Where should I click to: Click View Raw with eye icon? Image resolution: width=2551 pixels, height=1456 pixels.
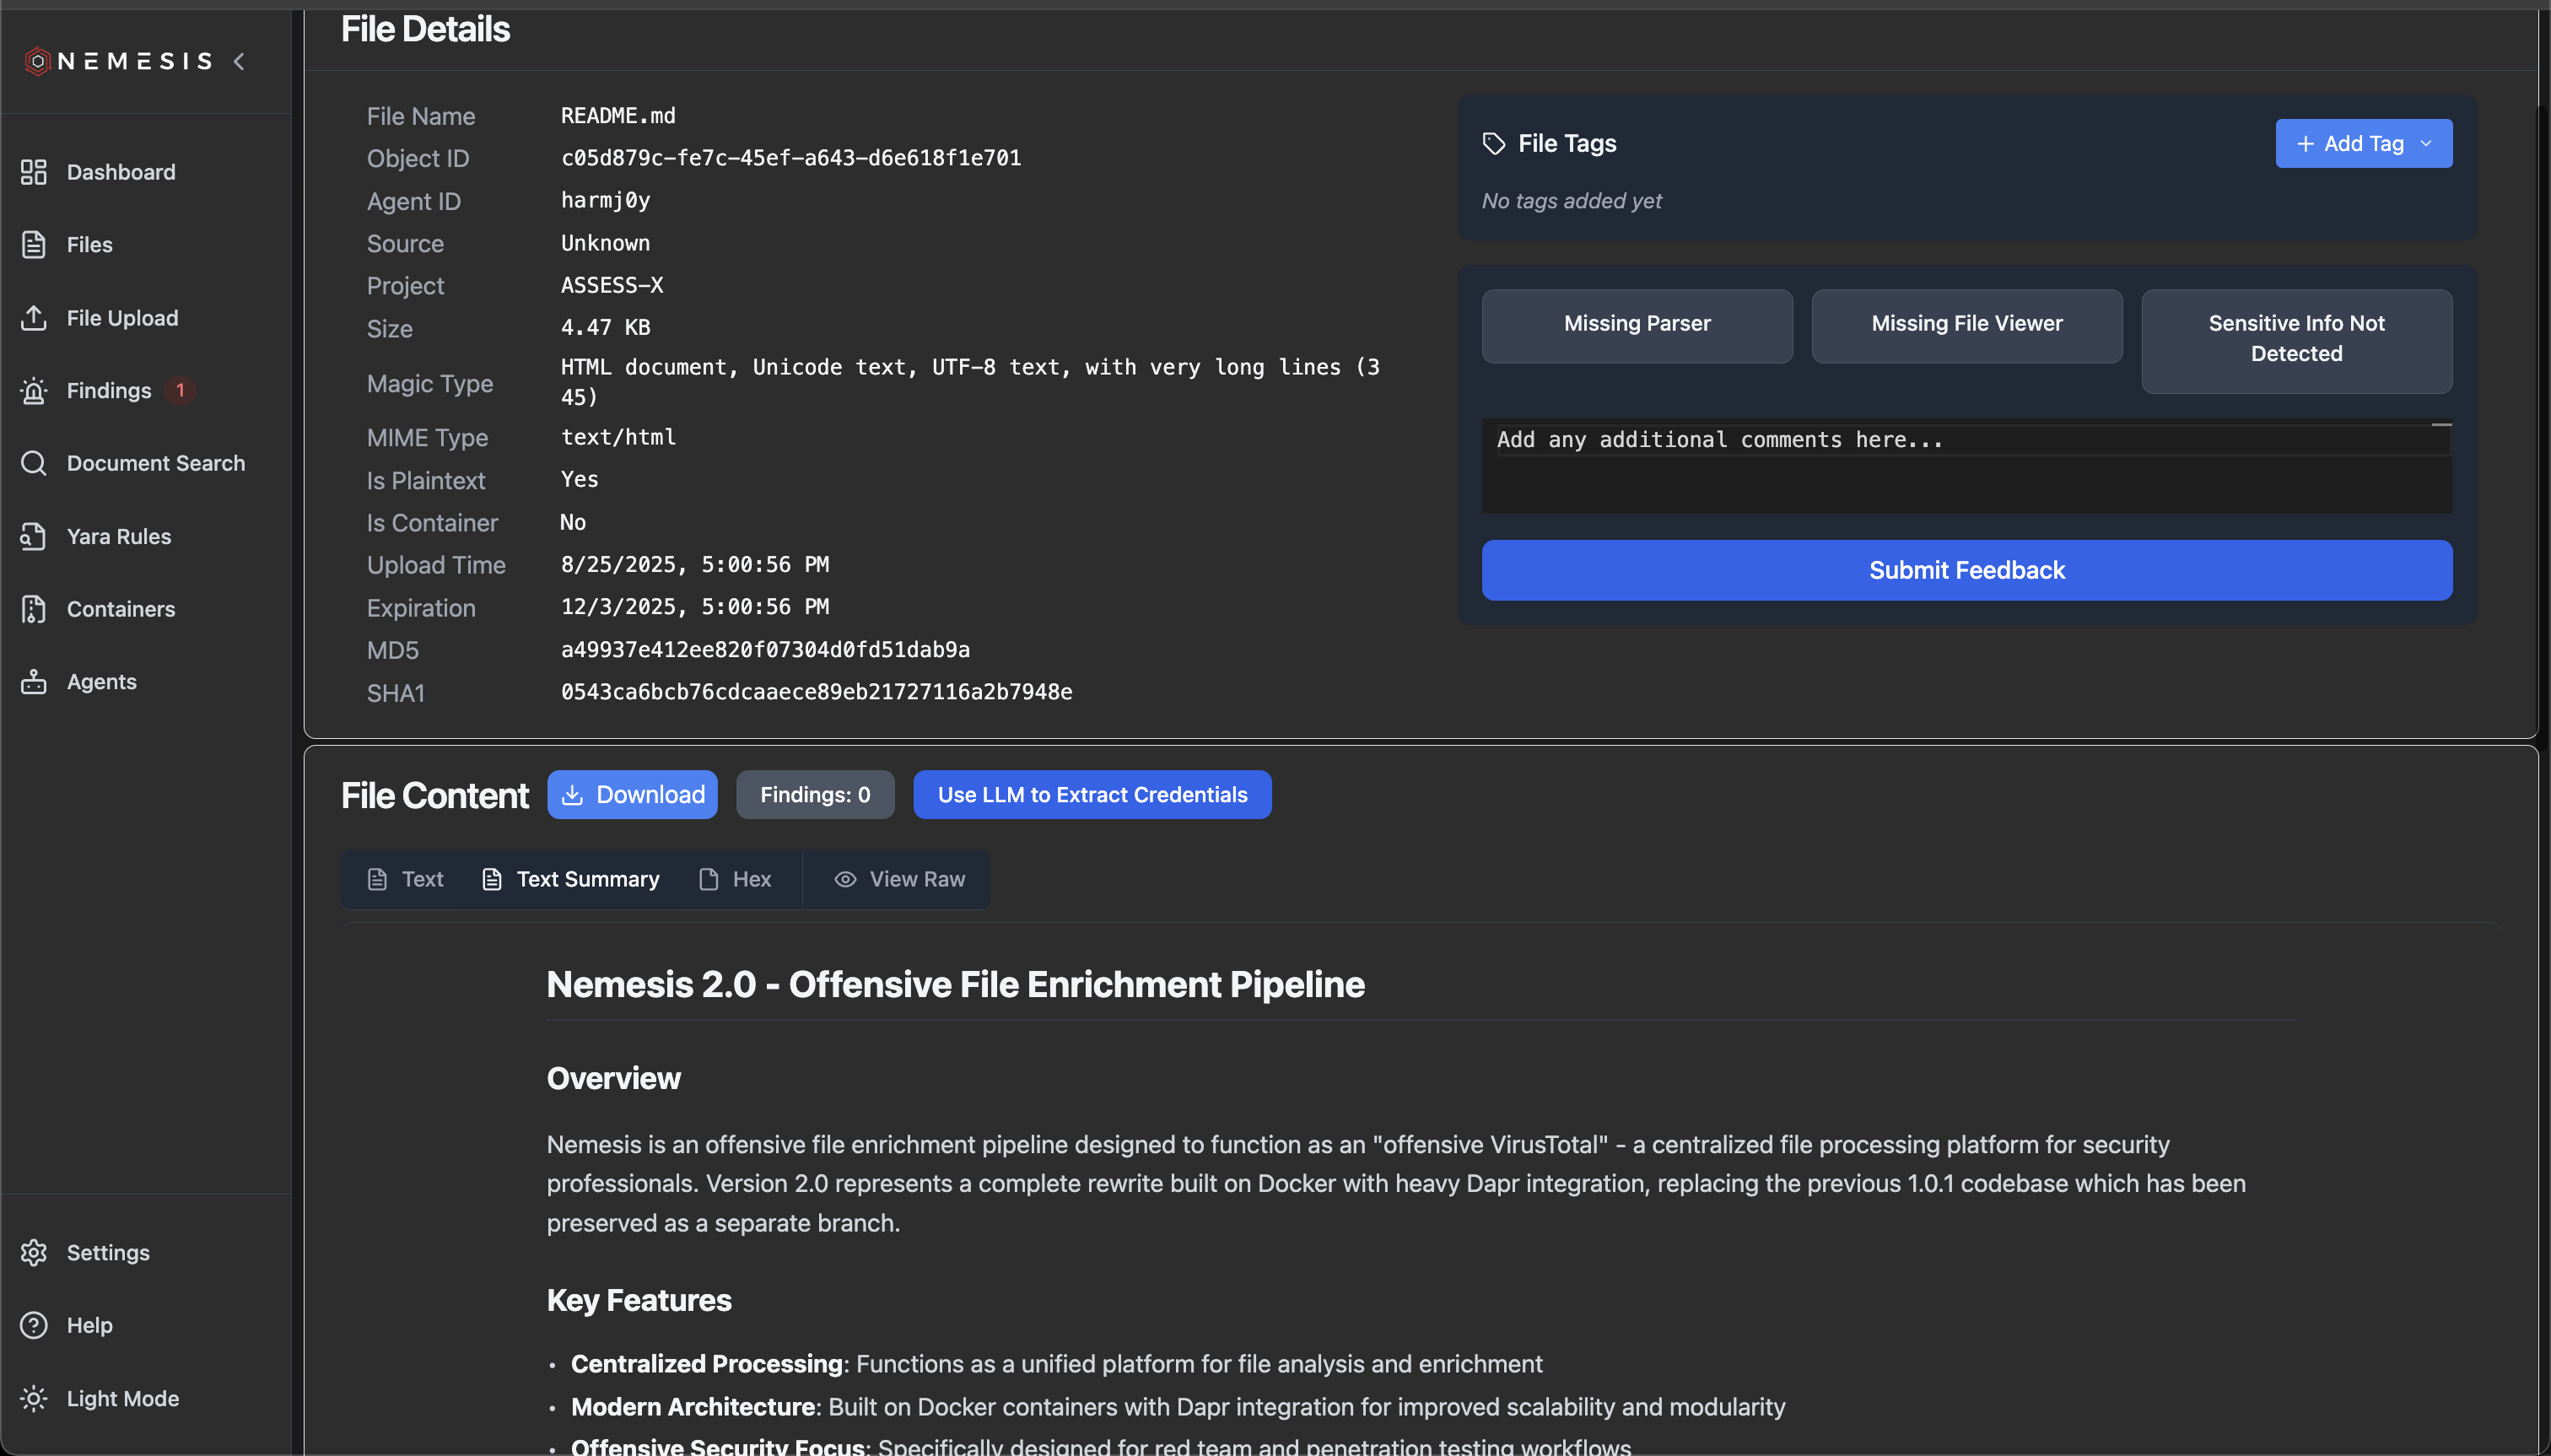[x=899, y=879]
